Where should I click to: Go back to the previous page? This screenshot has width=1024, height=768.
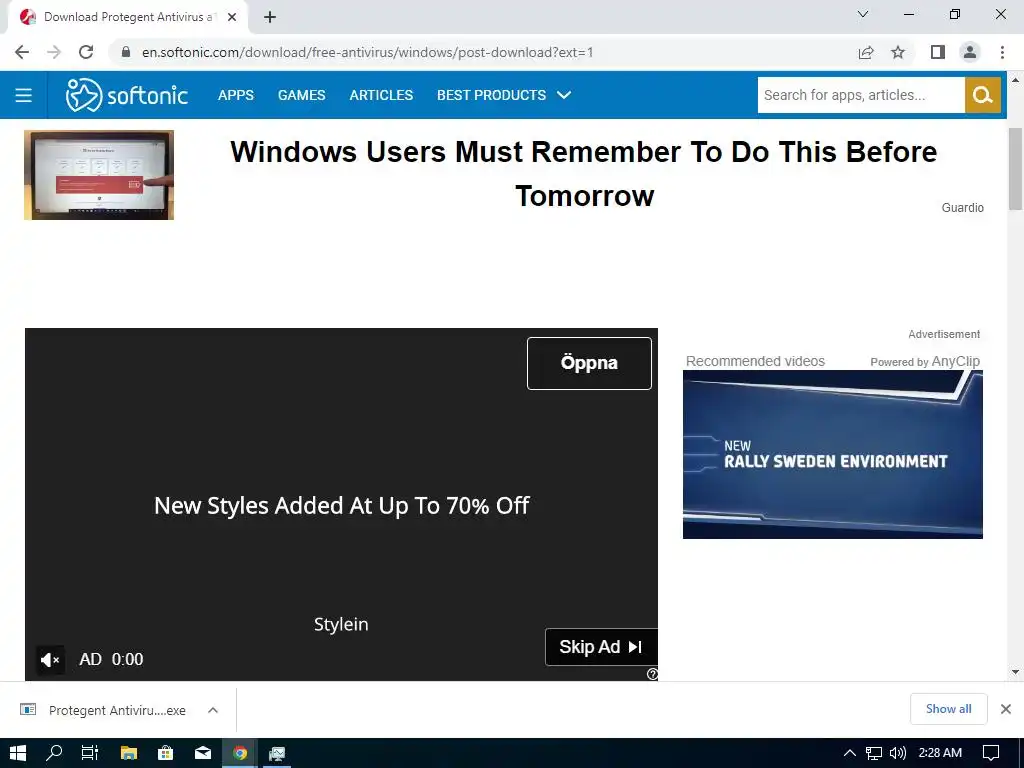pos(22,52)
